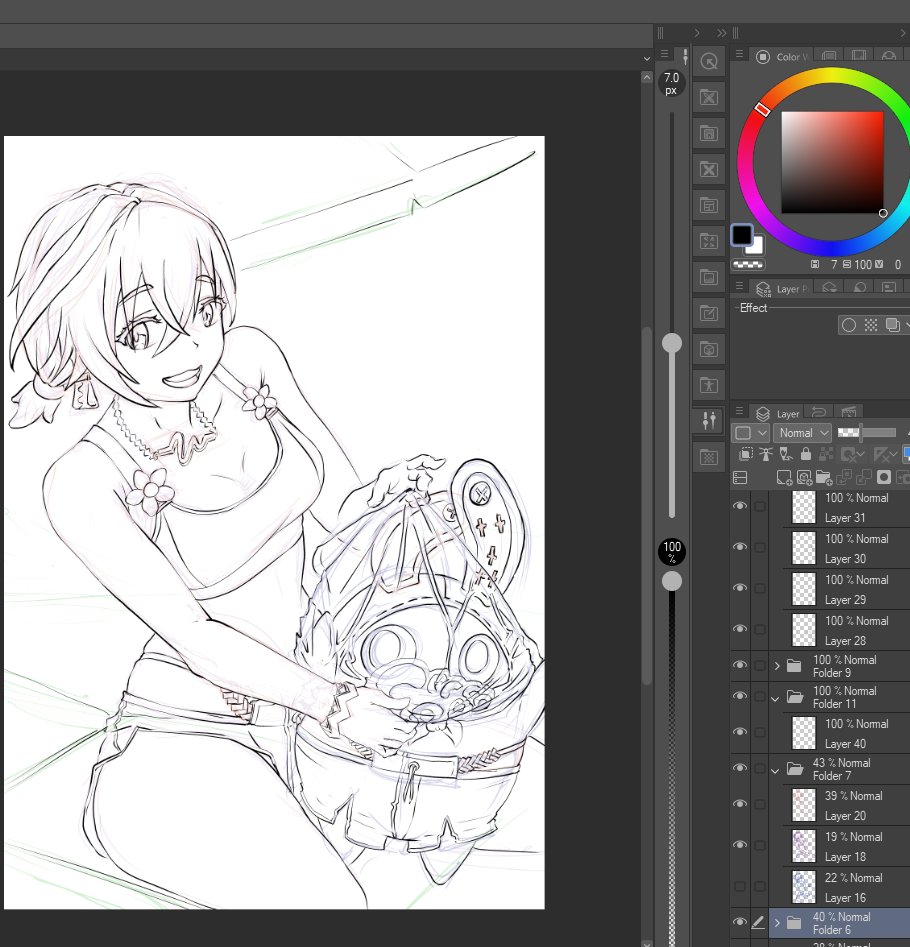Click the transfer to lower layer icon
This screenshot has height=947, width=910.
click(844, 478)
